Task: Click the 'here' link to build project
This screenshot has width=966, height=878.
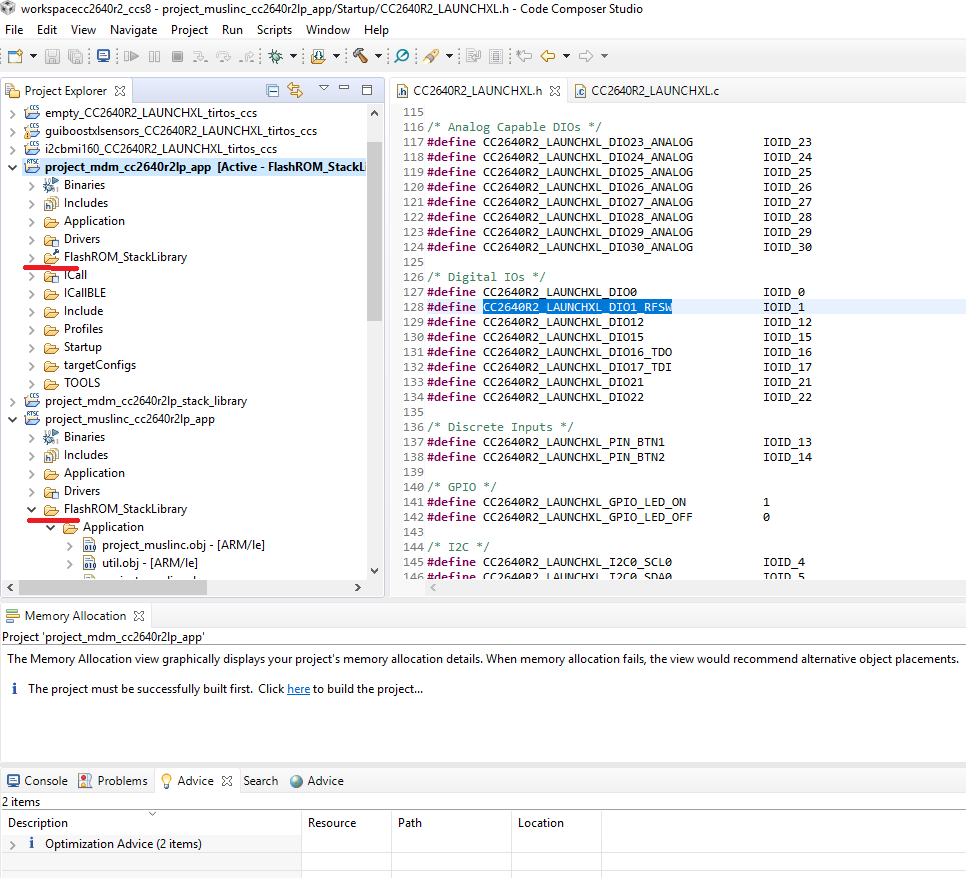Action: tap(298, 689)
